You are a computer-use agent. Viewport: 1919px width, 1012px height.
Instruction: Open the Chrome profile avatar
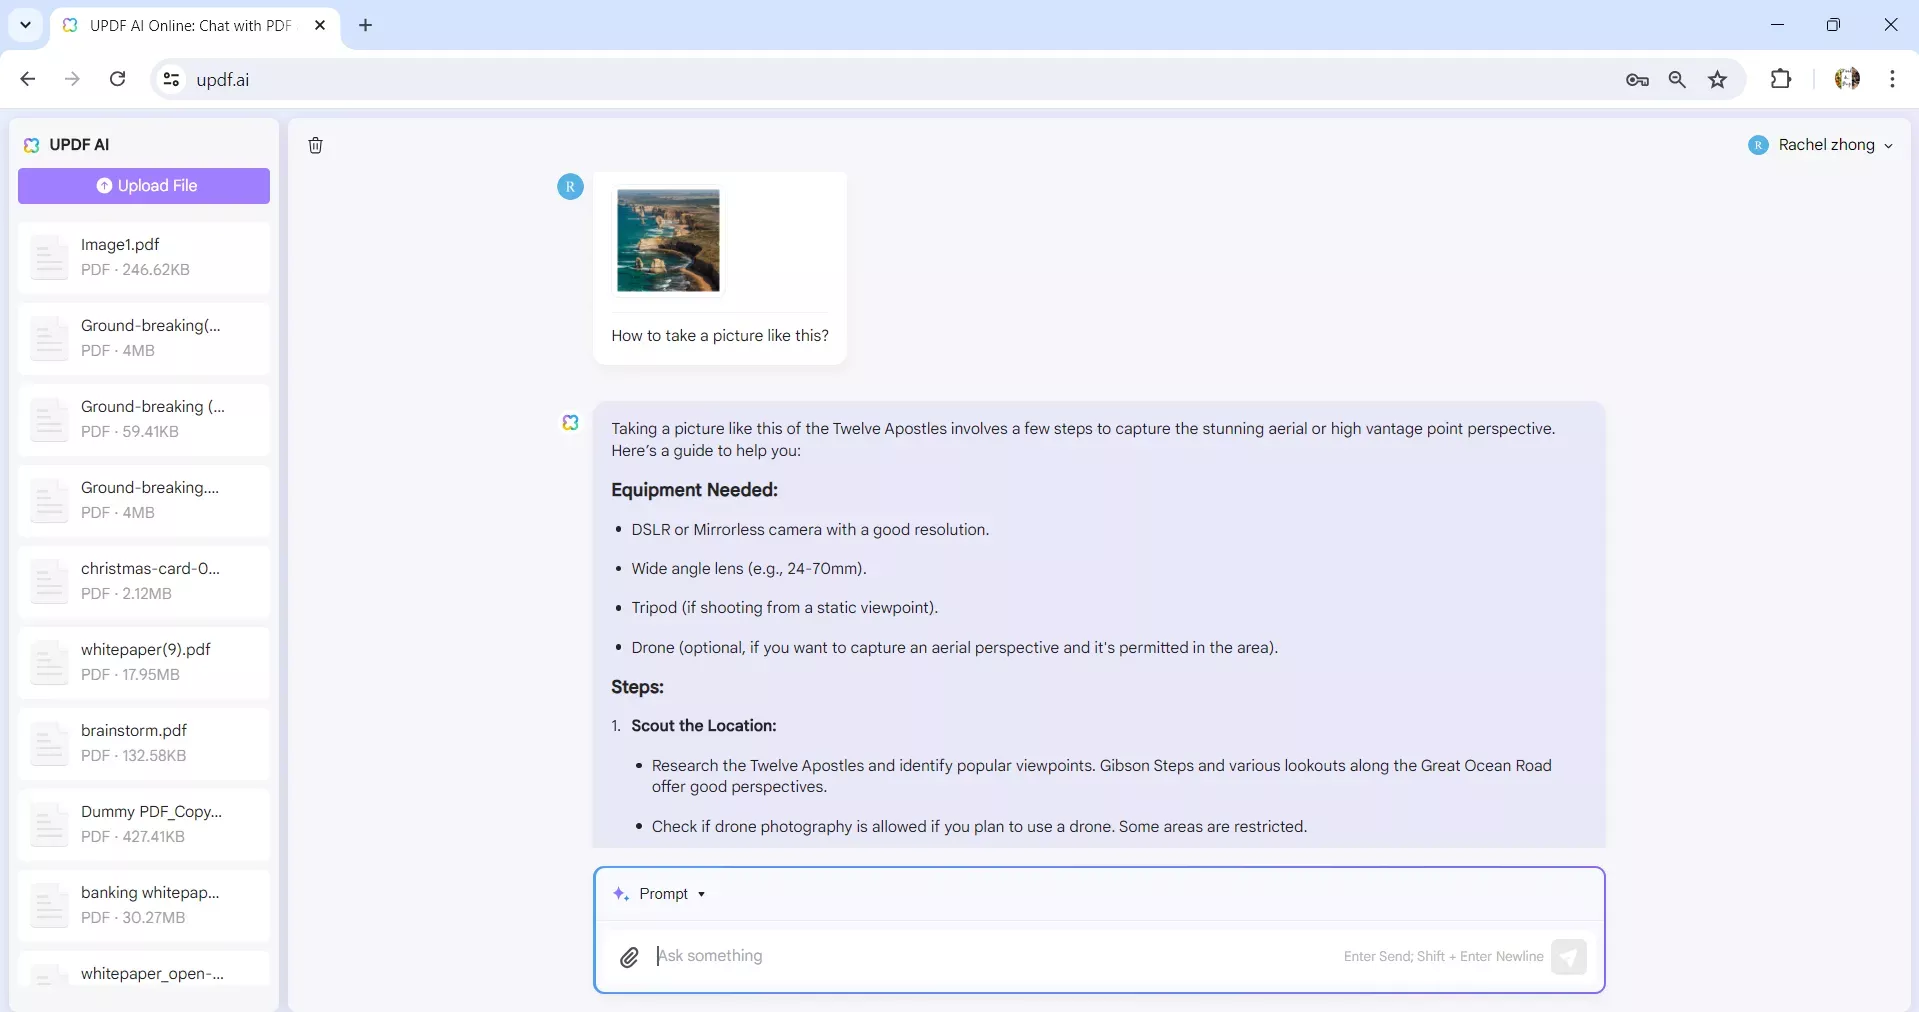click(x=1847, y=79)
